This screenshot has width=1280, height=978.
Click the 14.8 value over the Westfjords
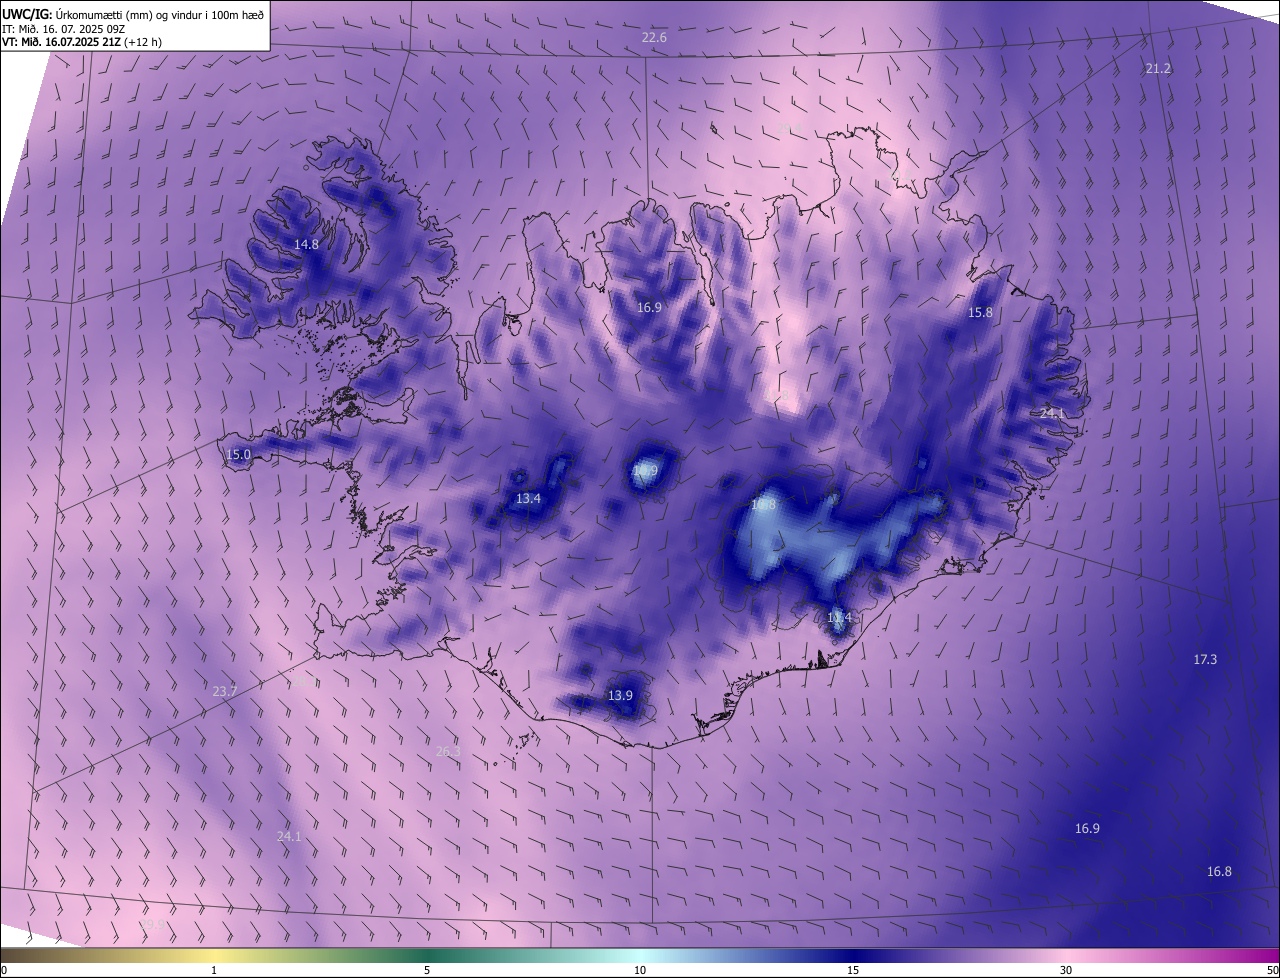tap(306, 244)
